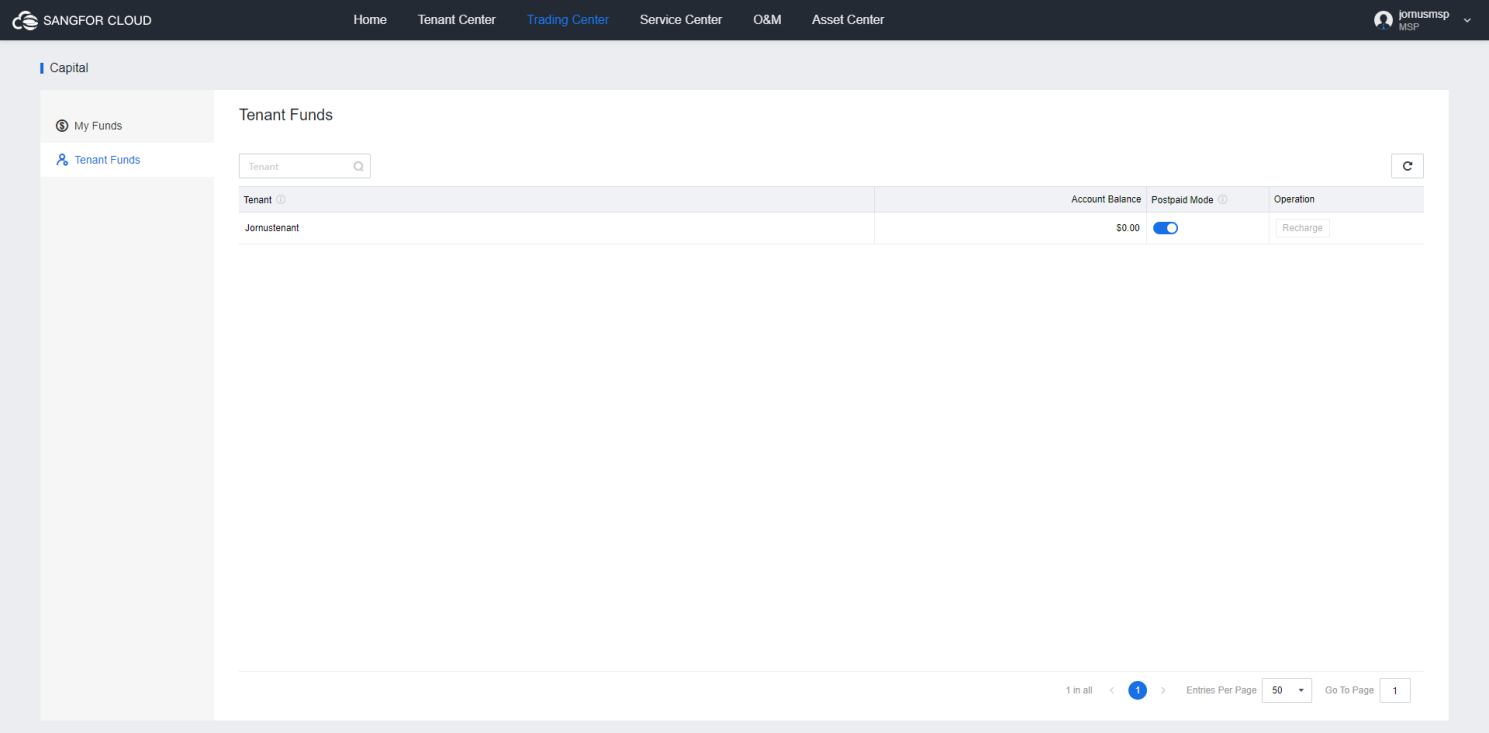Click the Go To Page input
This screenshot has width=1489, height=733.
point(1395,691)
